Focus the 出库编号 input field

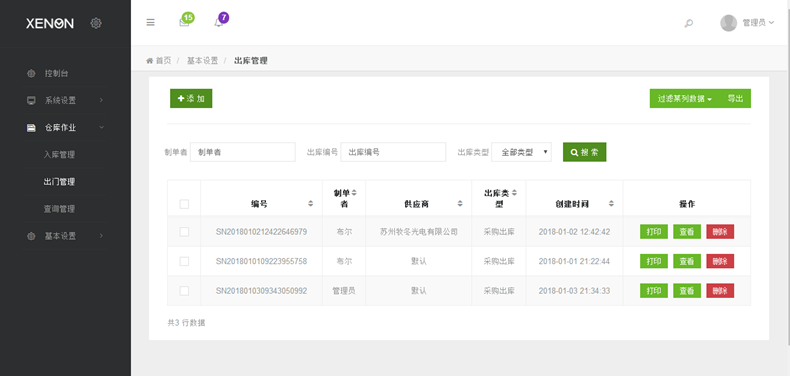click(x=393, y=152)
